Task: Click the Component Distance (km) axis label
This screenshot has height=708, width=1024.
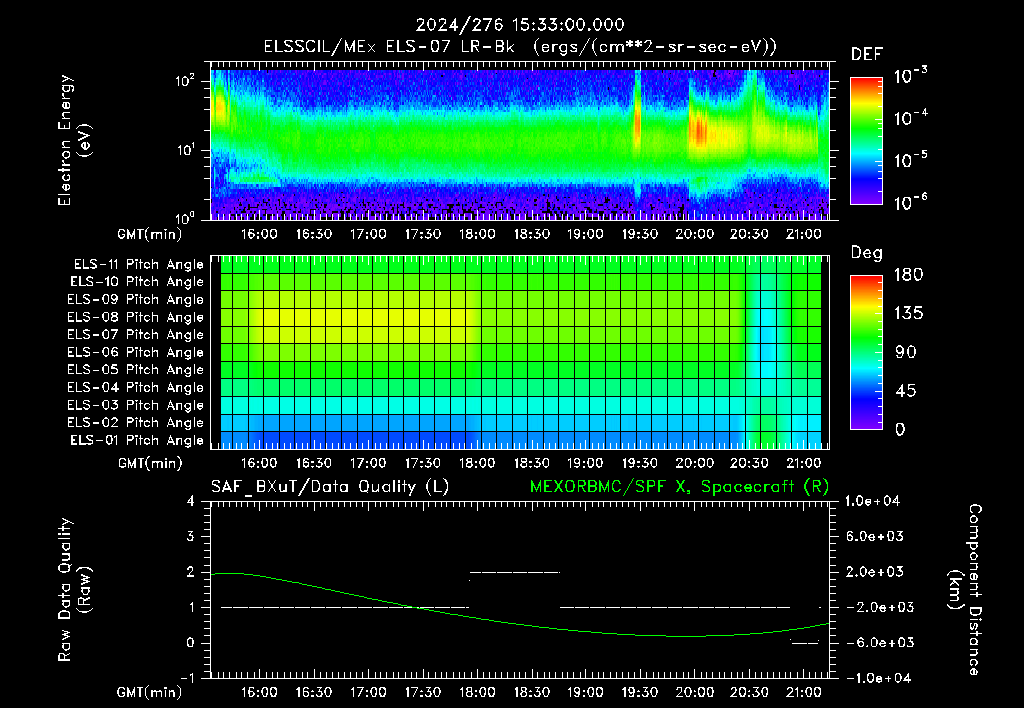Action: (x=965, y=590)
